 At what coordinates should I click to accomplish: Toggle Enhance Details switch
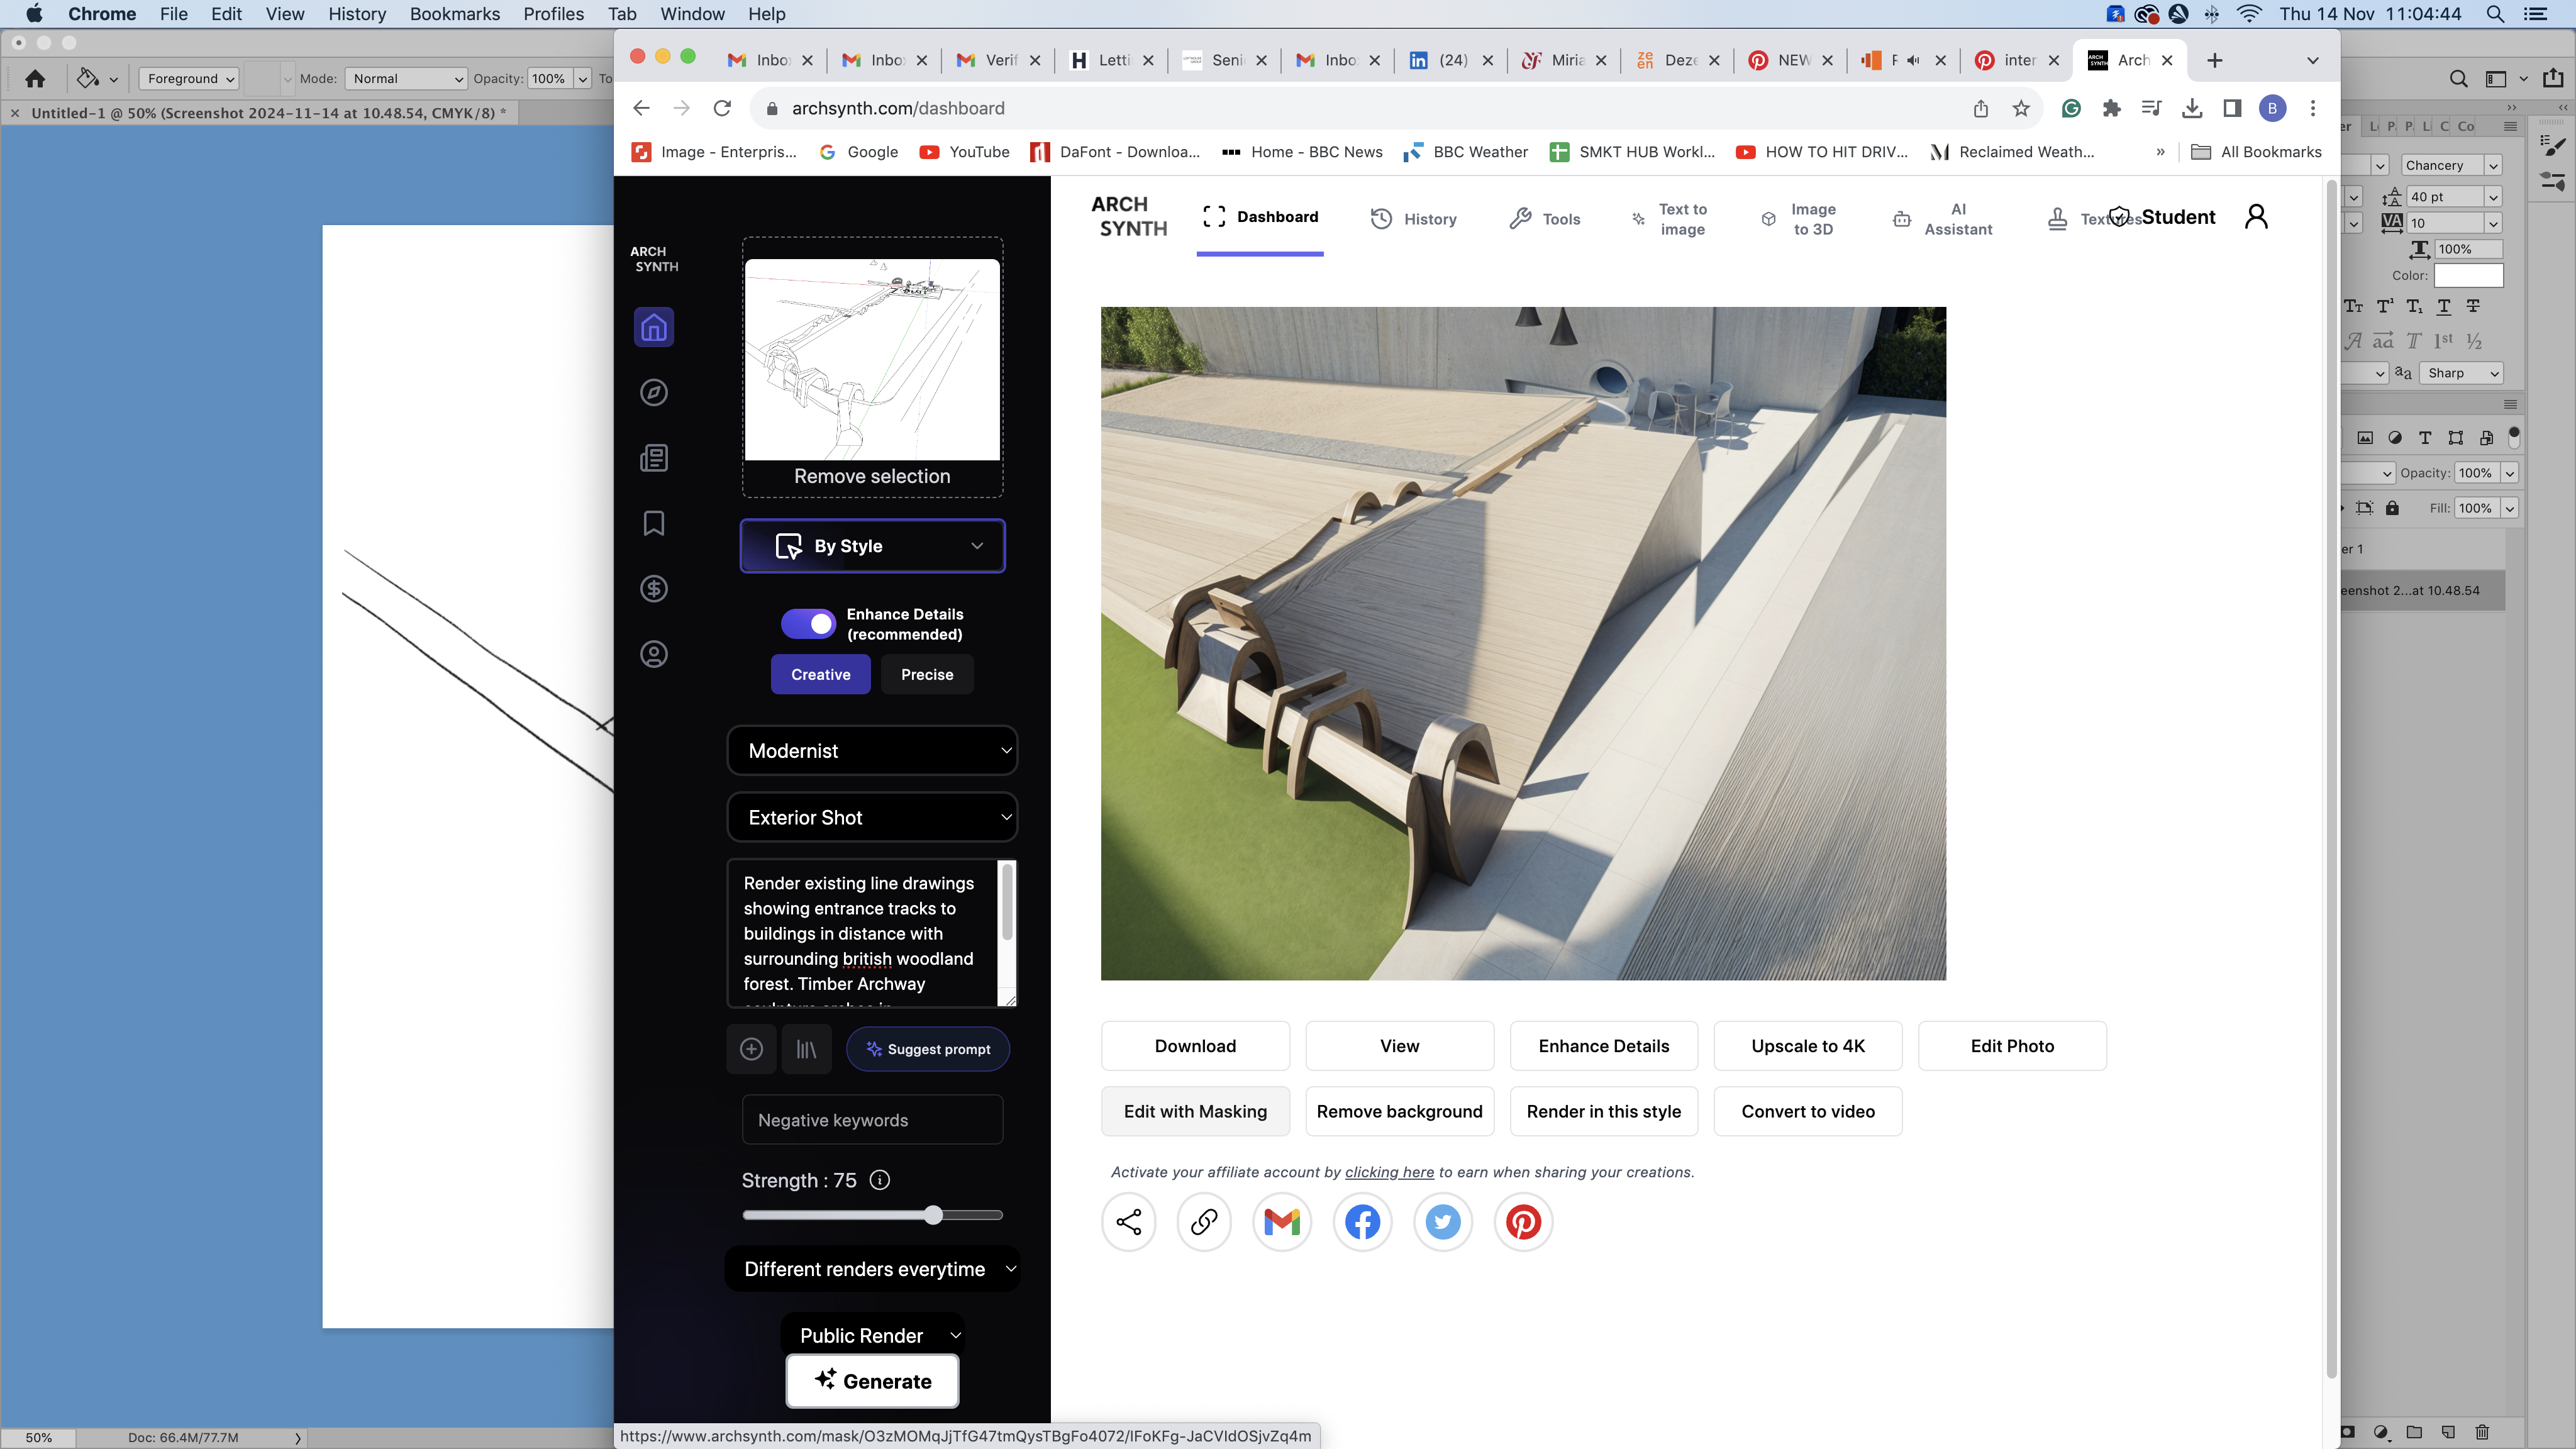pos(808,624)
